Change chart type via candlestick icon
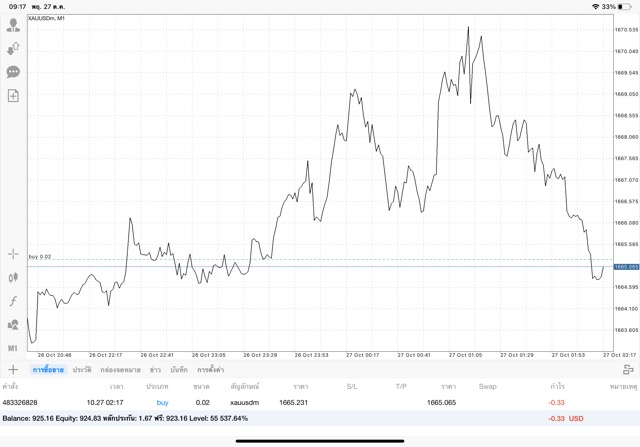The width and height of the screenshot is (640, 447). (13, 277)
